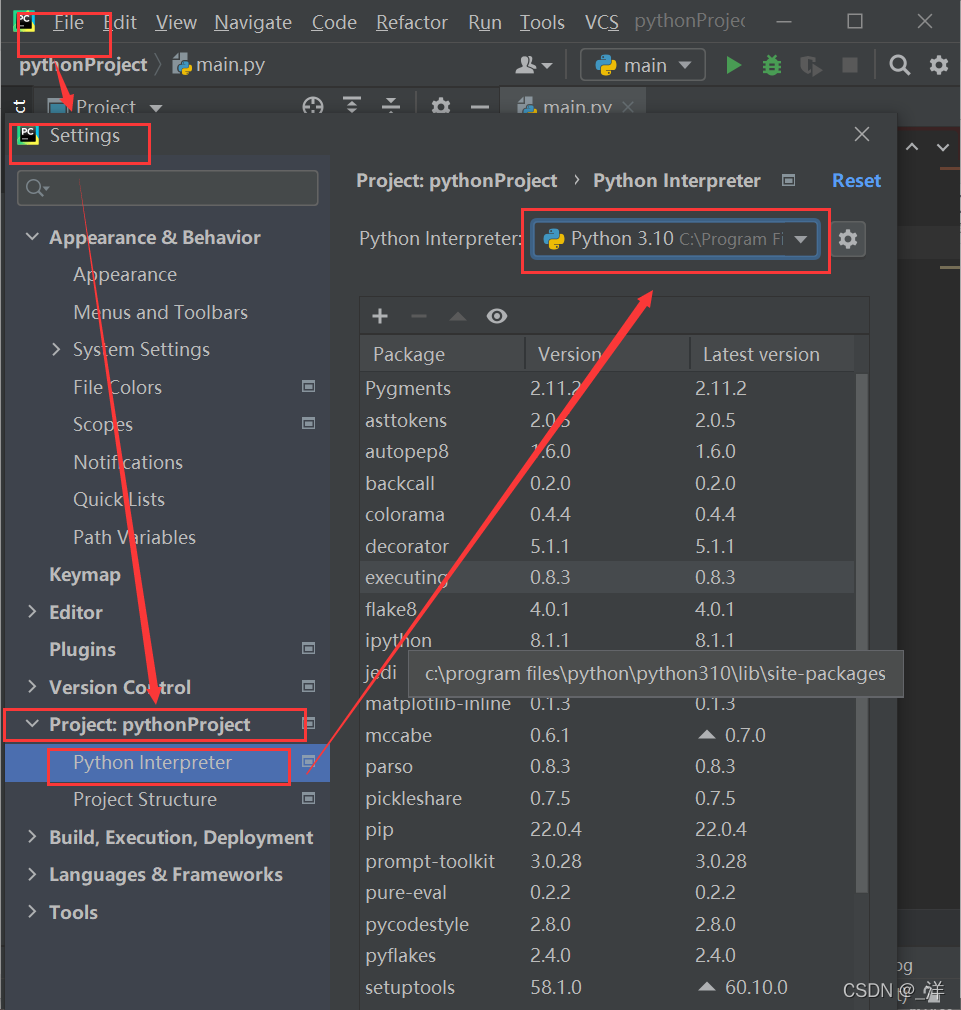Click Run with Coverage icon
The height and width of the screenshot is (1010, 961).
pos(811,65)
